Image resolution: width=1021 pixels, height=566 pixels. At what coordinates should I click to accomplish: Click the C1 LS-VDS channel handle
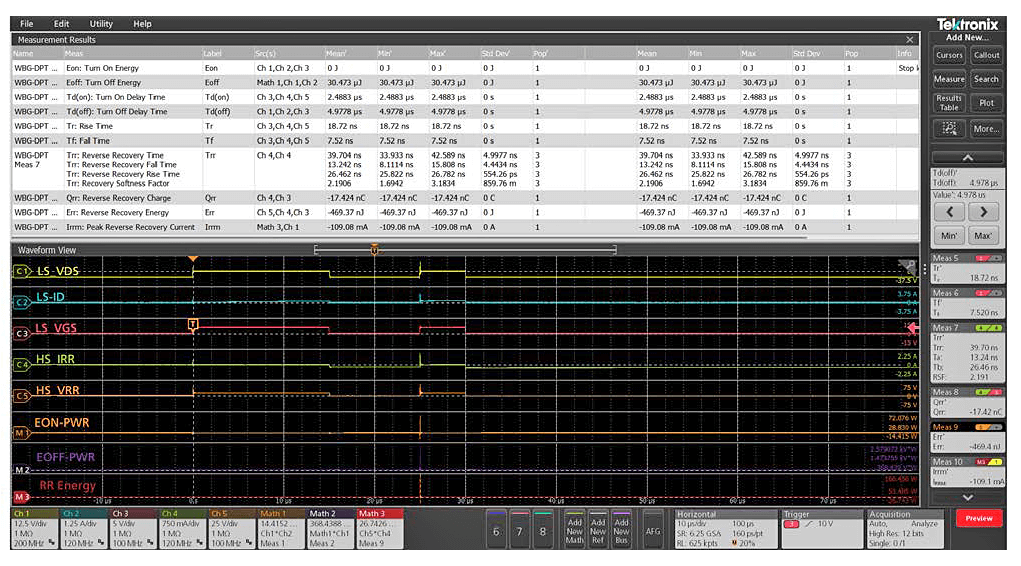[x=21, y=271]
